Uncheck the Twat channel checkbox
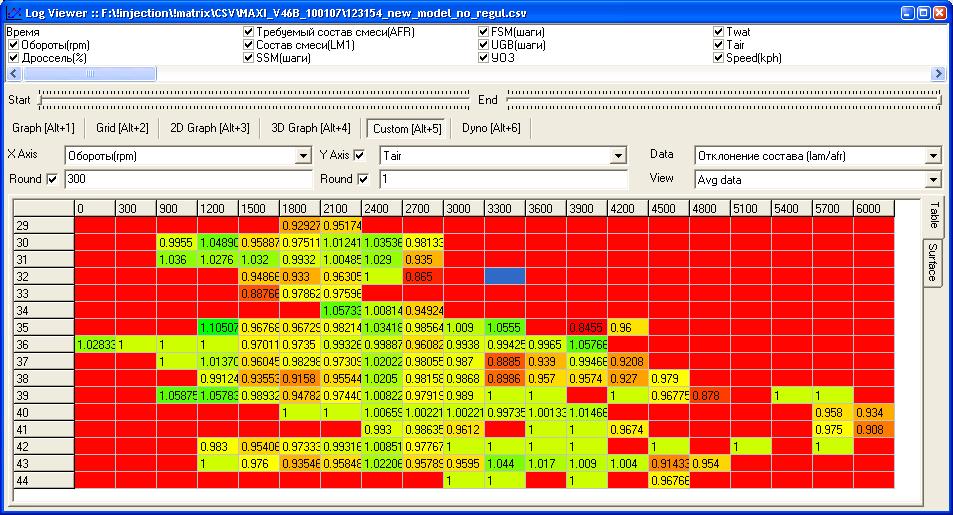 (719, 32)
